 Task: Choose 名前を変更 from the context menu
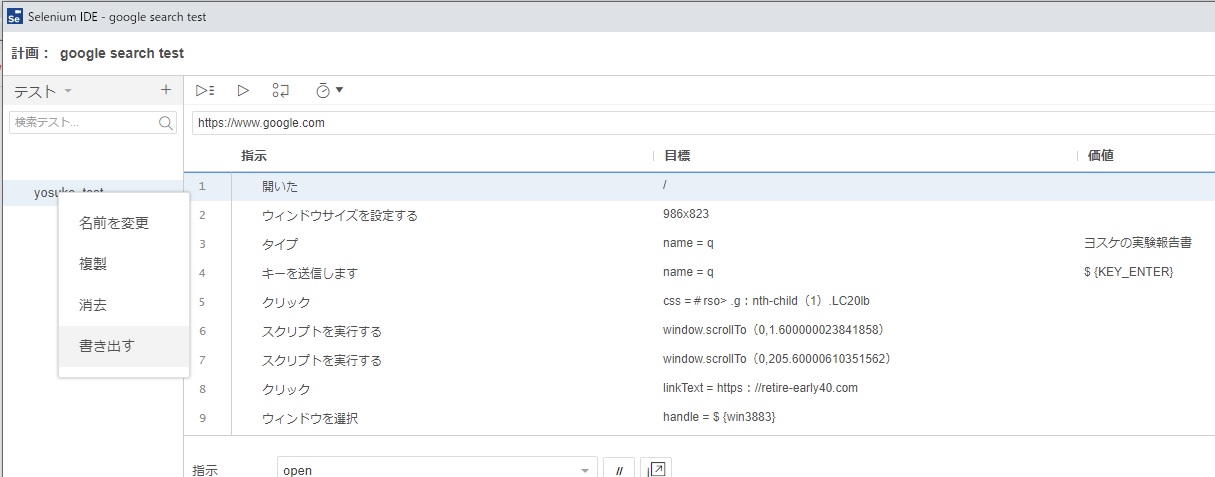click(114, 223)
